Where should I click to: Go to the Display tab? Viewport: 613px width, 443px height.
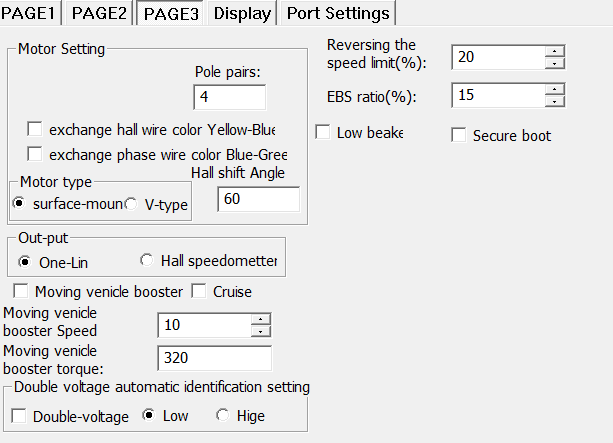coord(241,13)
